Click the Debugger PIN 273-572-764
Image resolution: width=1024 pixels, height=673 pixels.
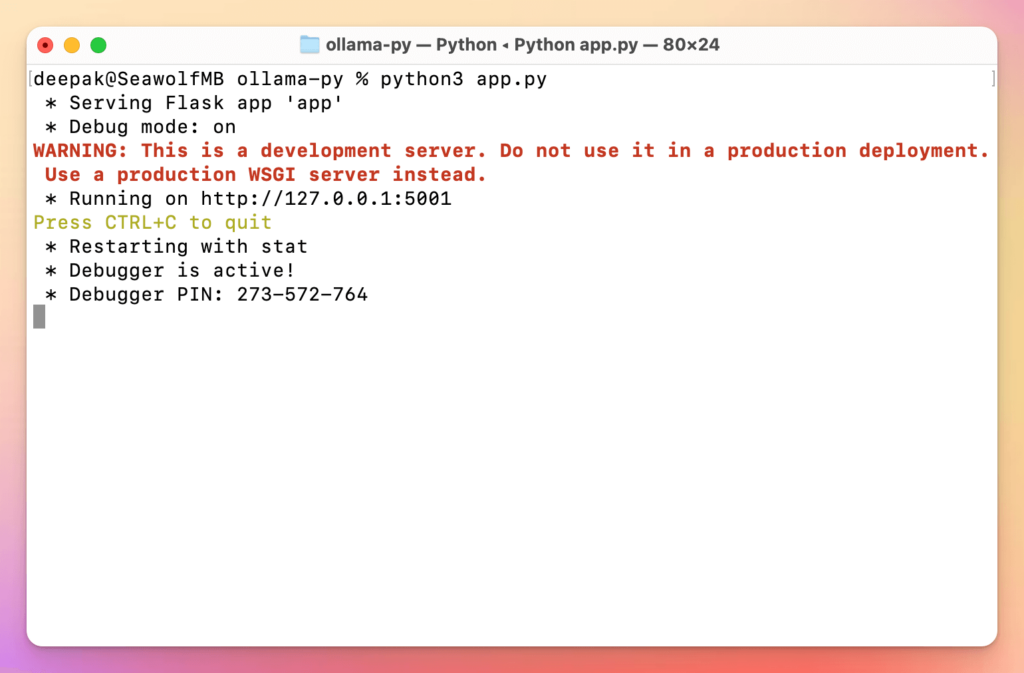tap(302, 295)
